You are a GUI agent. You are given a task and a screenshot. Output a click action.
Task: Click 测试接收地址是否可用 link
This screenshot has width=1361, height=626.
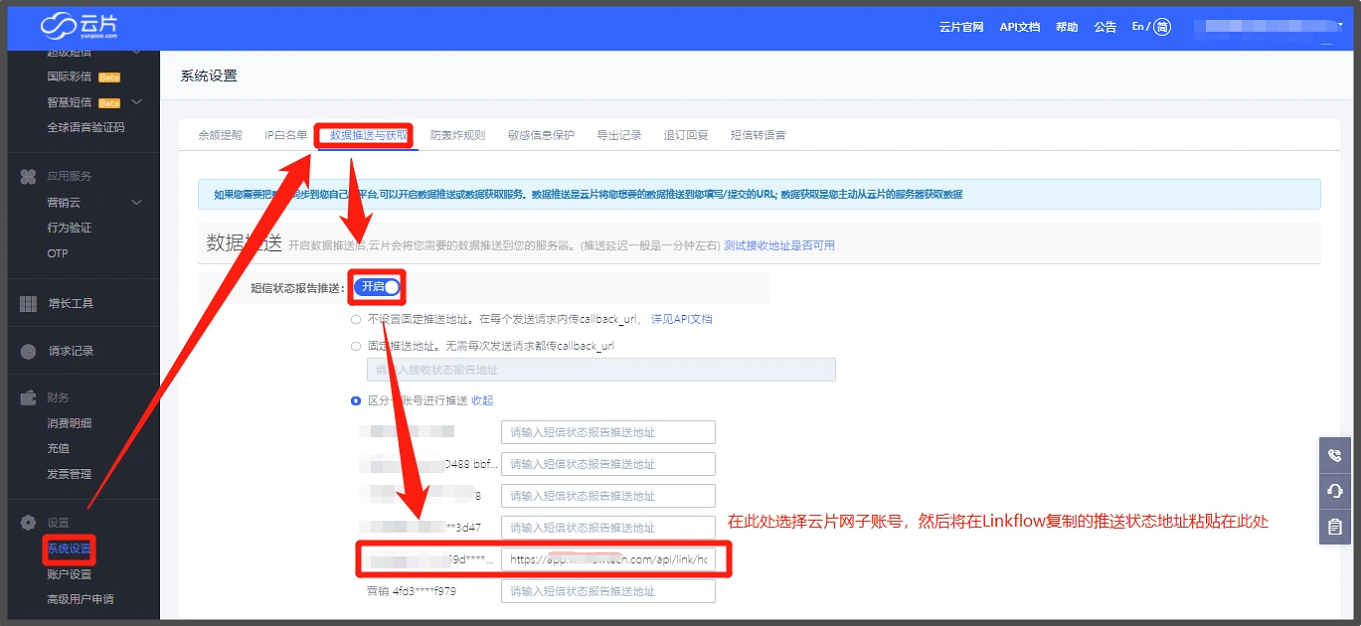click(x=780, y=245)
